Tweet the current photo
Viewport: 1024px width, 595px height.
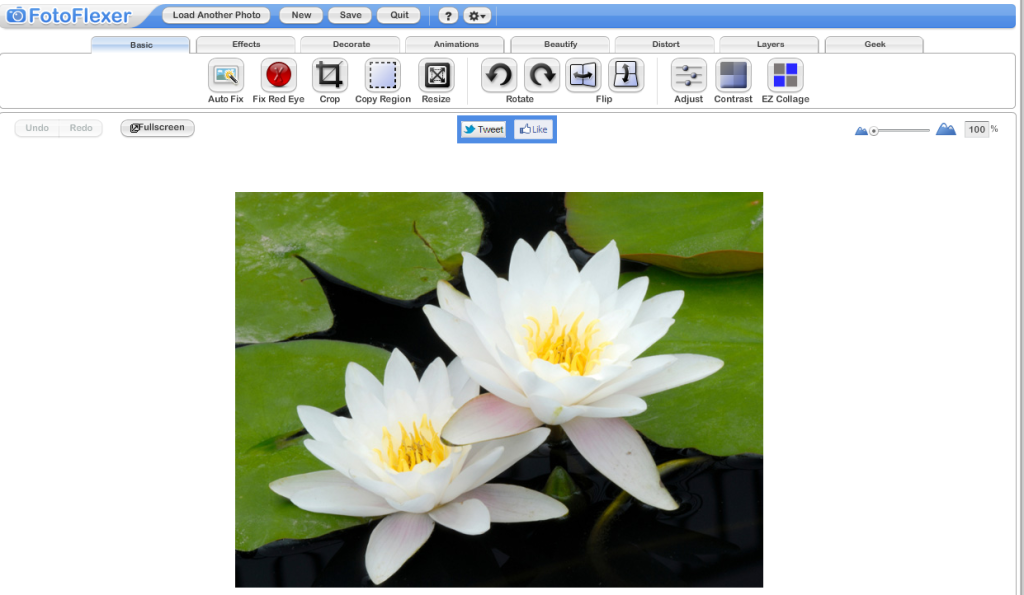pos(483,129)
